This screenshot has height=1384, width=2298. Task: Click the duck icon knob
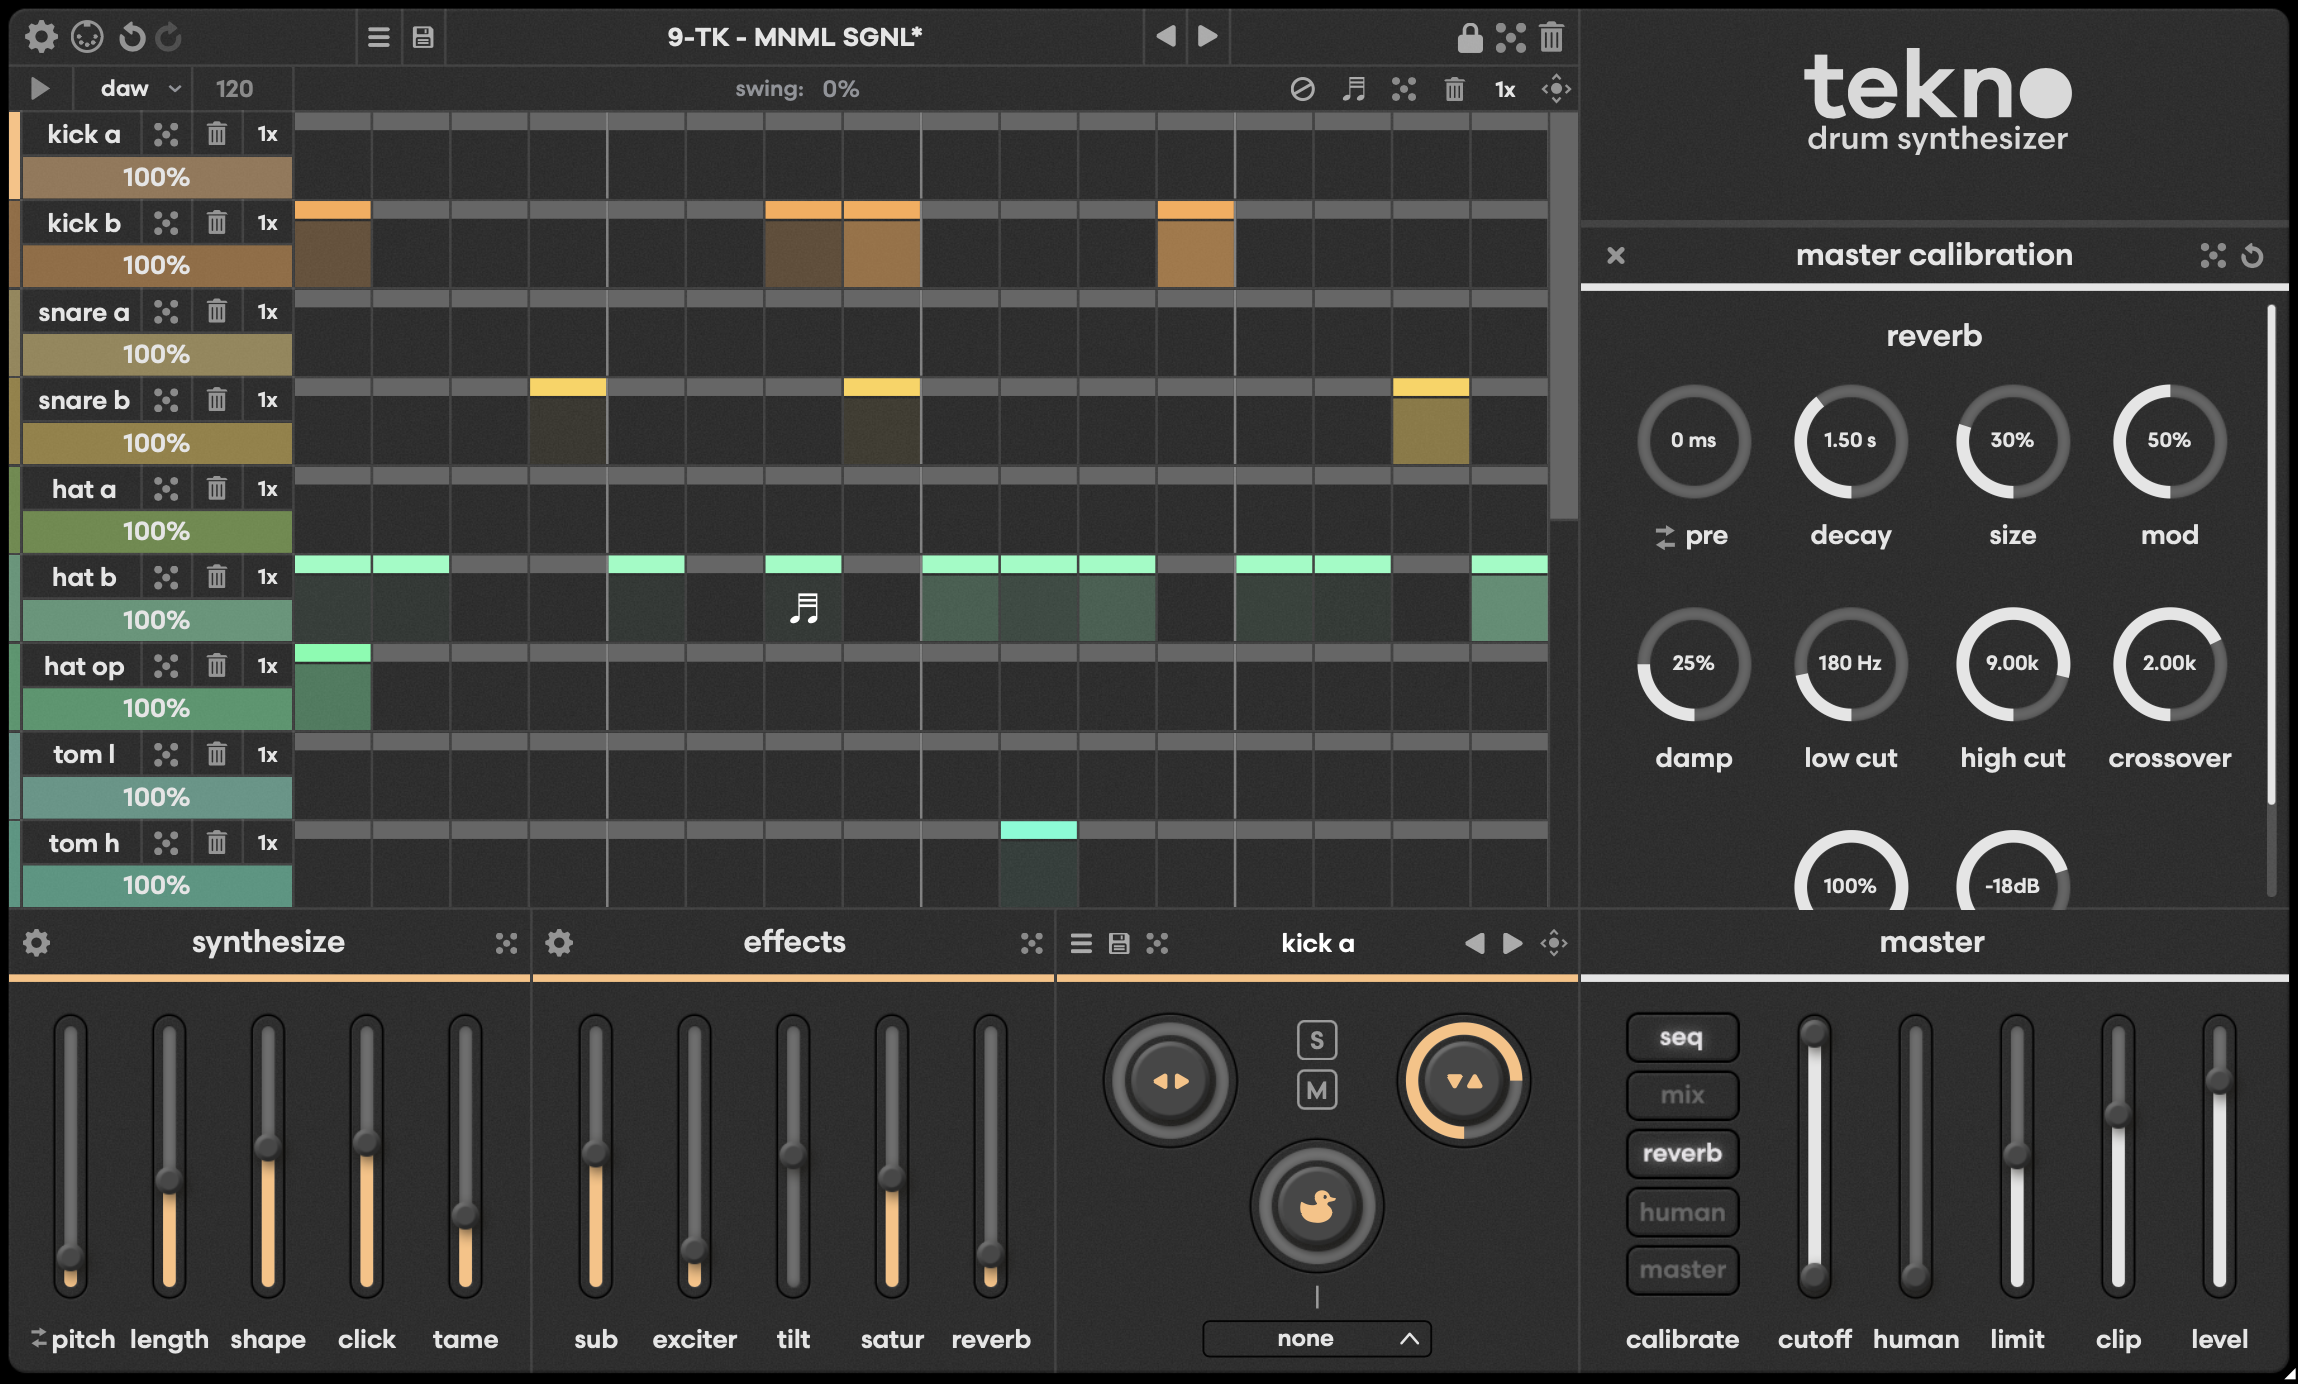click(x=1316, y=1206)
